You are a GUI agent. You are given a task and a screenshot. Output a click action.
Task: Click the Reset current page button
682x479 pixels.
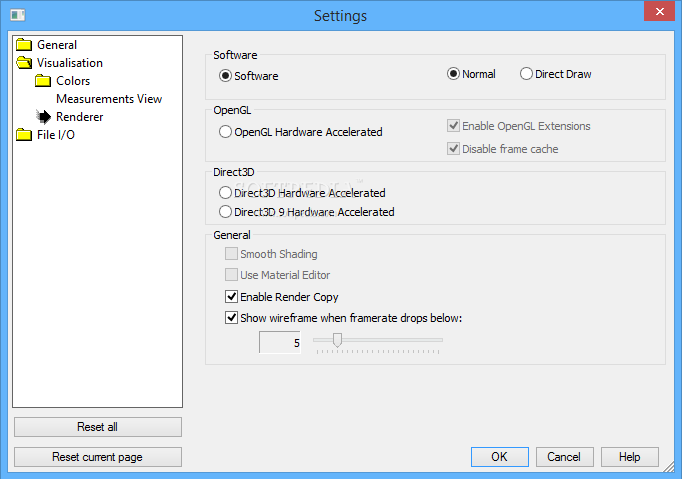(x=98, y=457)
